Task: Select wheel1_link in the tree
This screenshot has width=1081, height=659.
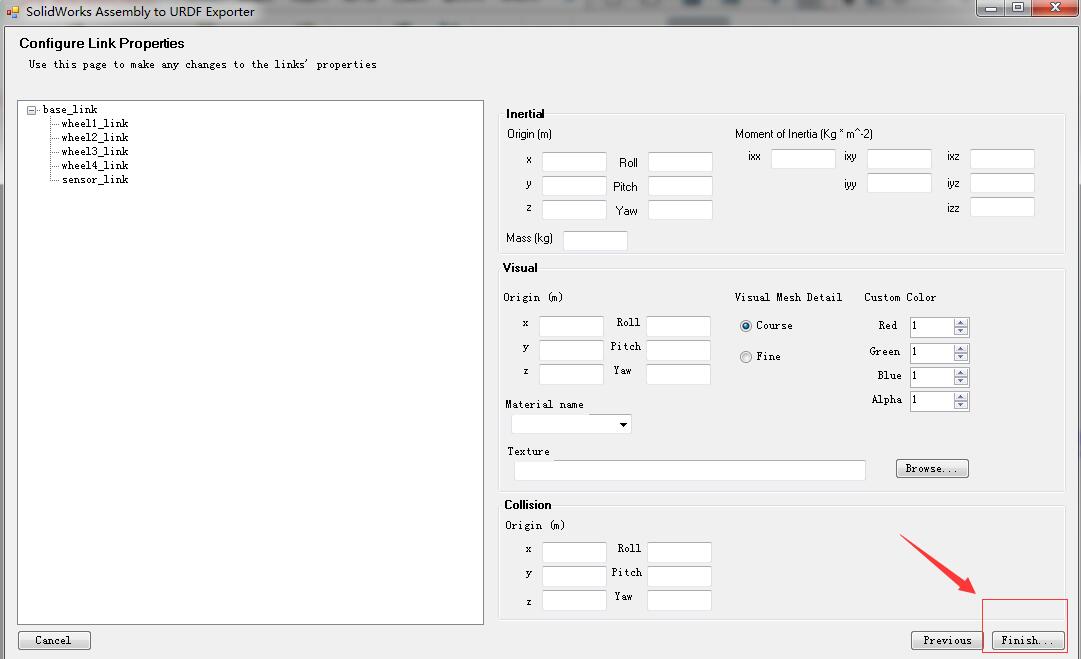Action: [x=94, y=123]
